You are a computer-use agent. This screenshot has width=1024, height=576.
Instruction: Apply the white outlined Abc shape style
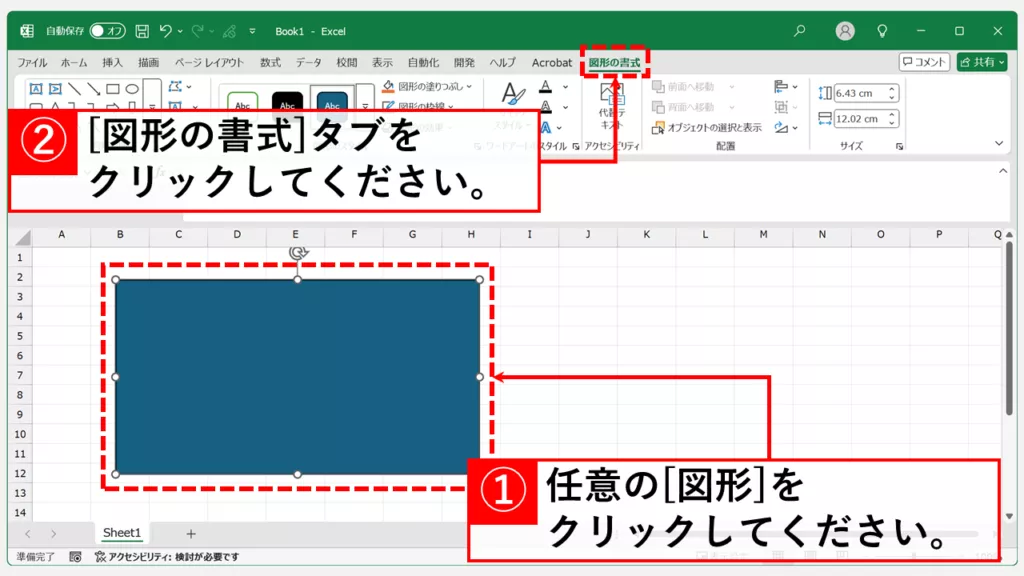pos(242,103)
